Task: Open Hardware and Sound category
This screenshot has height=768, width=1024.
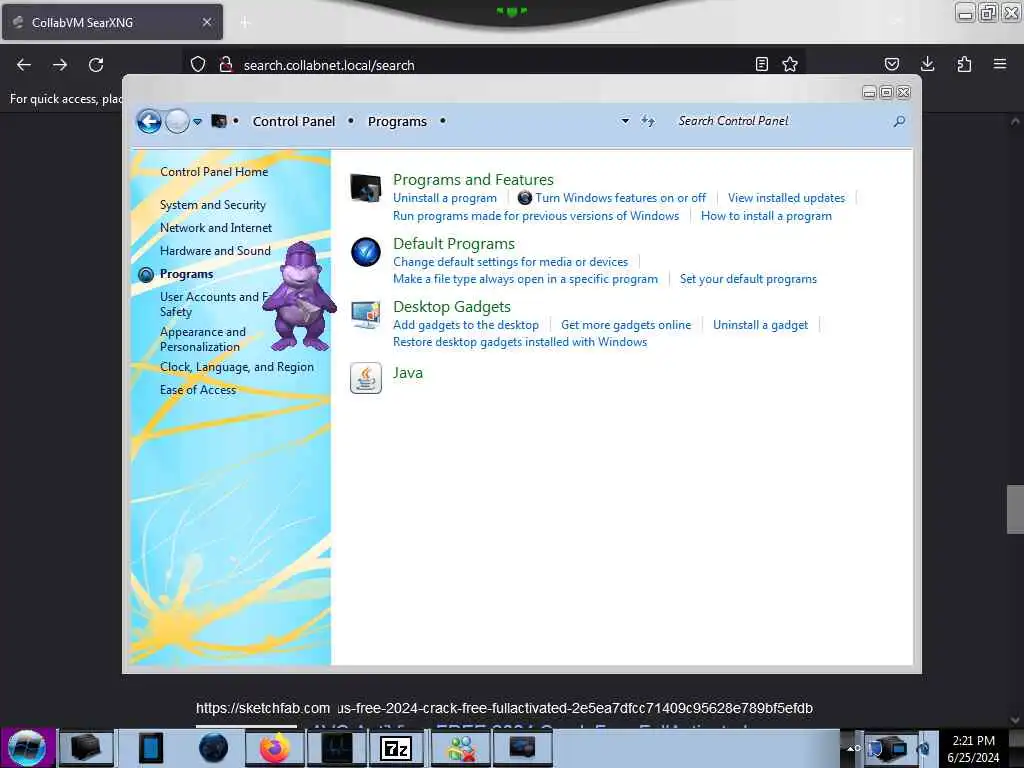Action: coord(215,251)
